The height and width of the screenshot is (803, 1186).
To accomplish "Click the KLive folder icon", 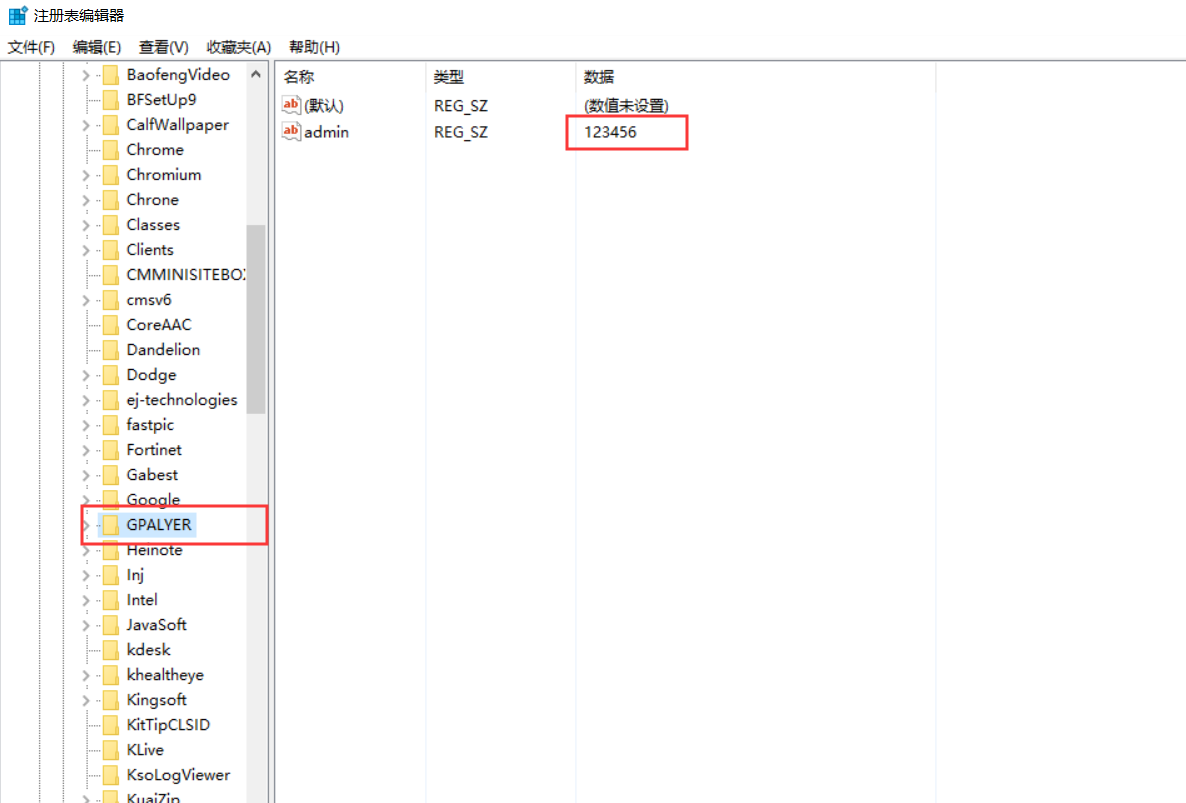I will [110, 749].
